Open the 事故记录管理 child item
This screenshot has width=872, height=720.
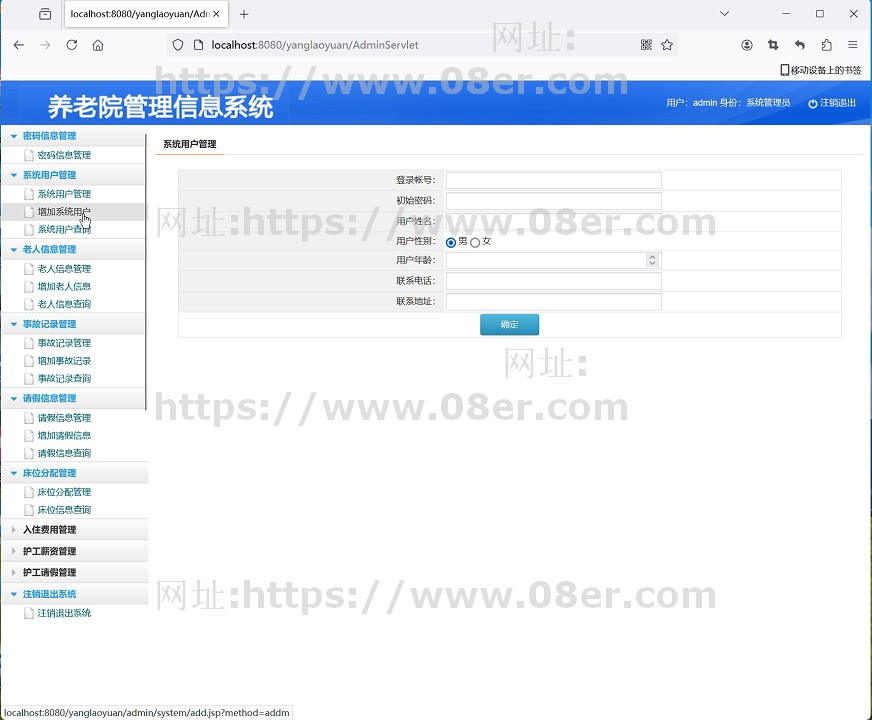(64, 344)
